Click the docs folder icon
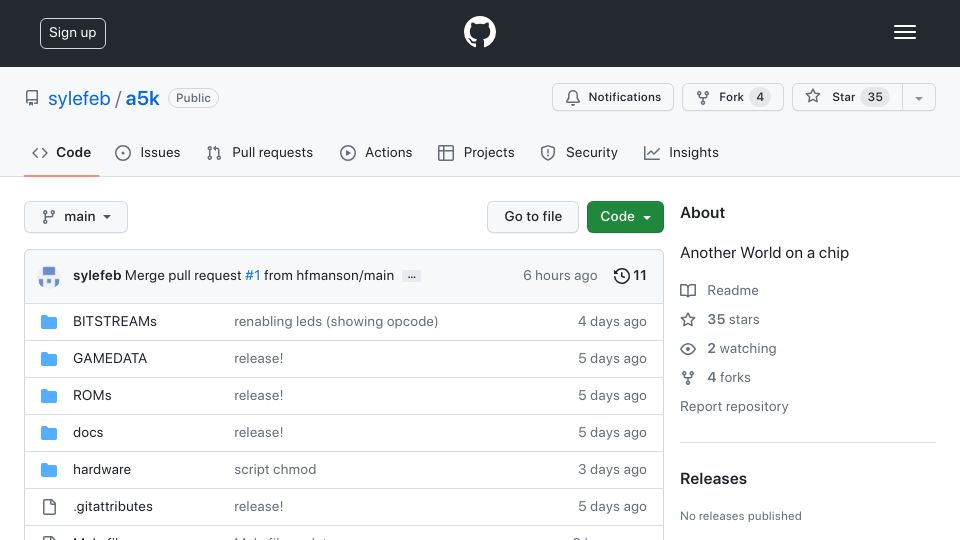 (49, 433)
